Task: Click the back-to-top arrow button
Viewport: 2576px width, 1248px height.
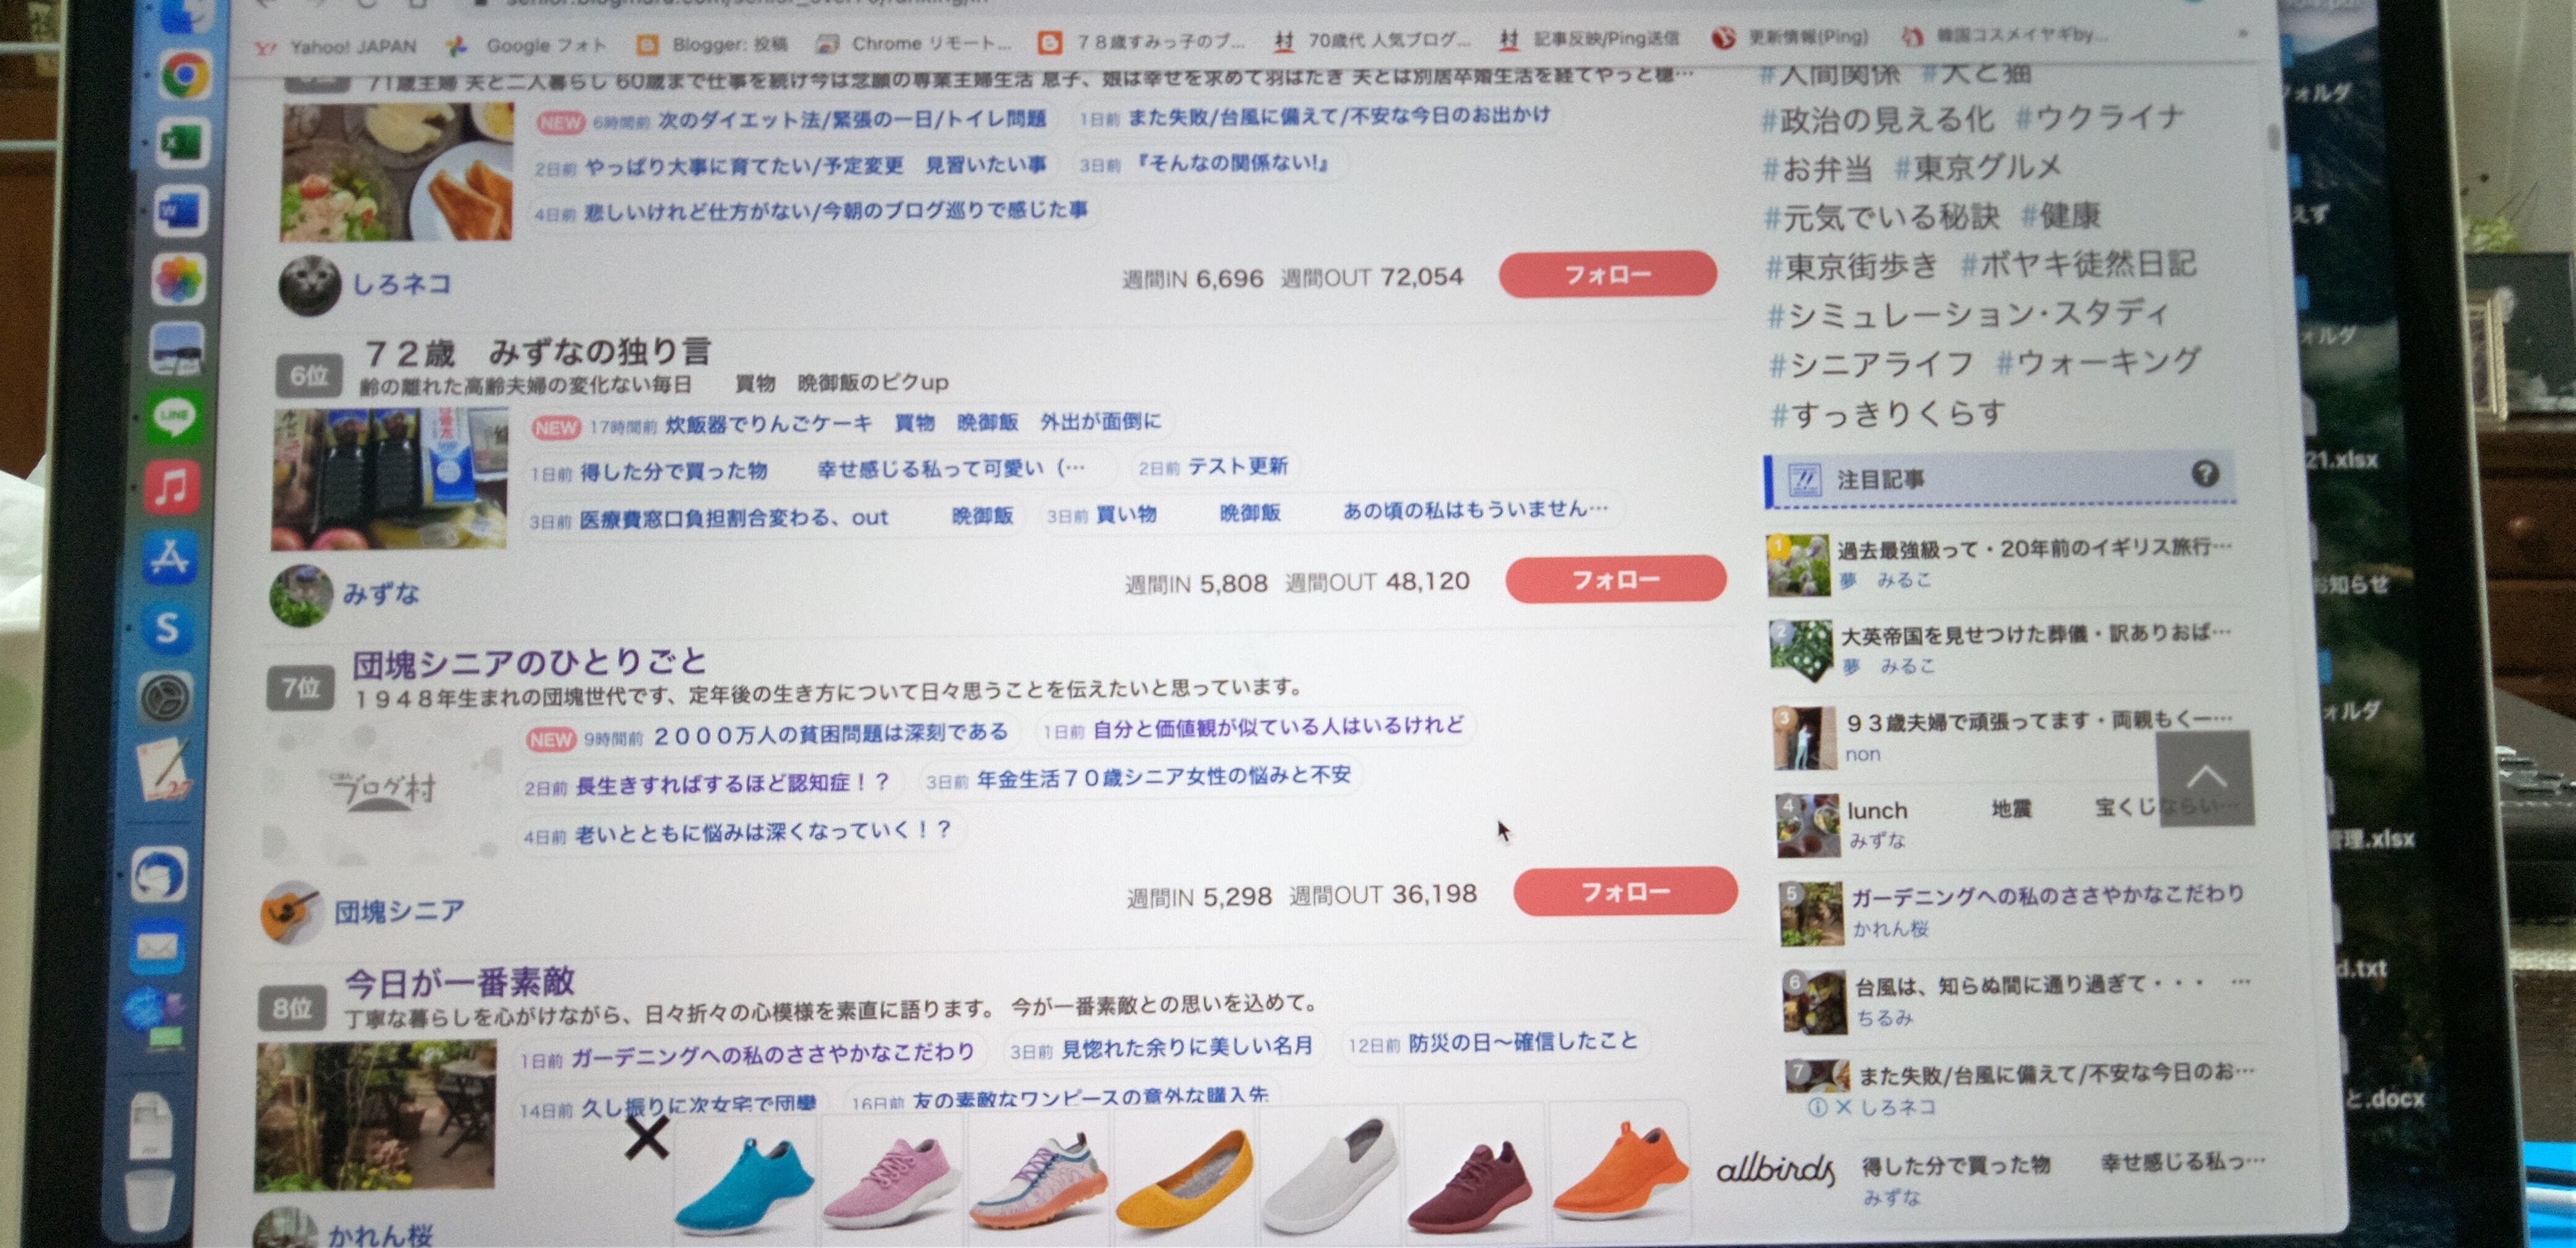Action: point(2204,778)
